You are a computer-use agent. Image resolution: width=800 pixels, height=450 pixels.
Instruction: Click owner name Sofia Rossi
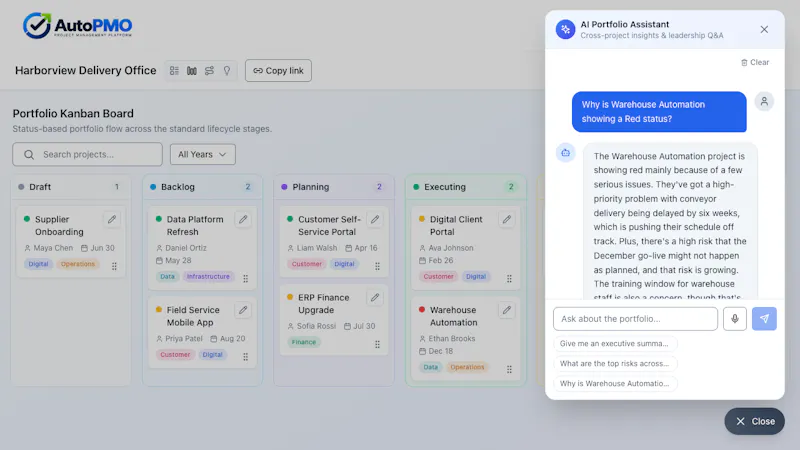point(316,326)
